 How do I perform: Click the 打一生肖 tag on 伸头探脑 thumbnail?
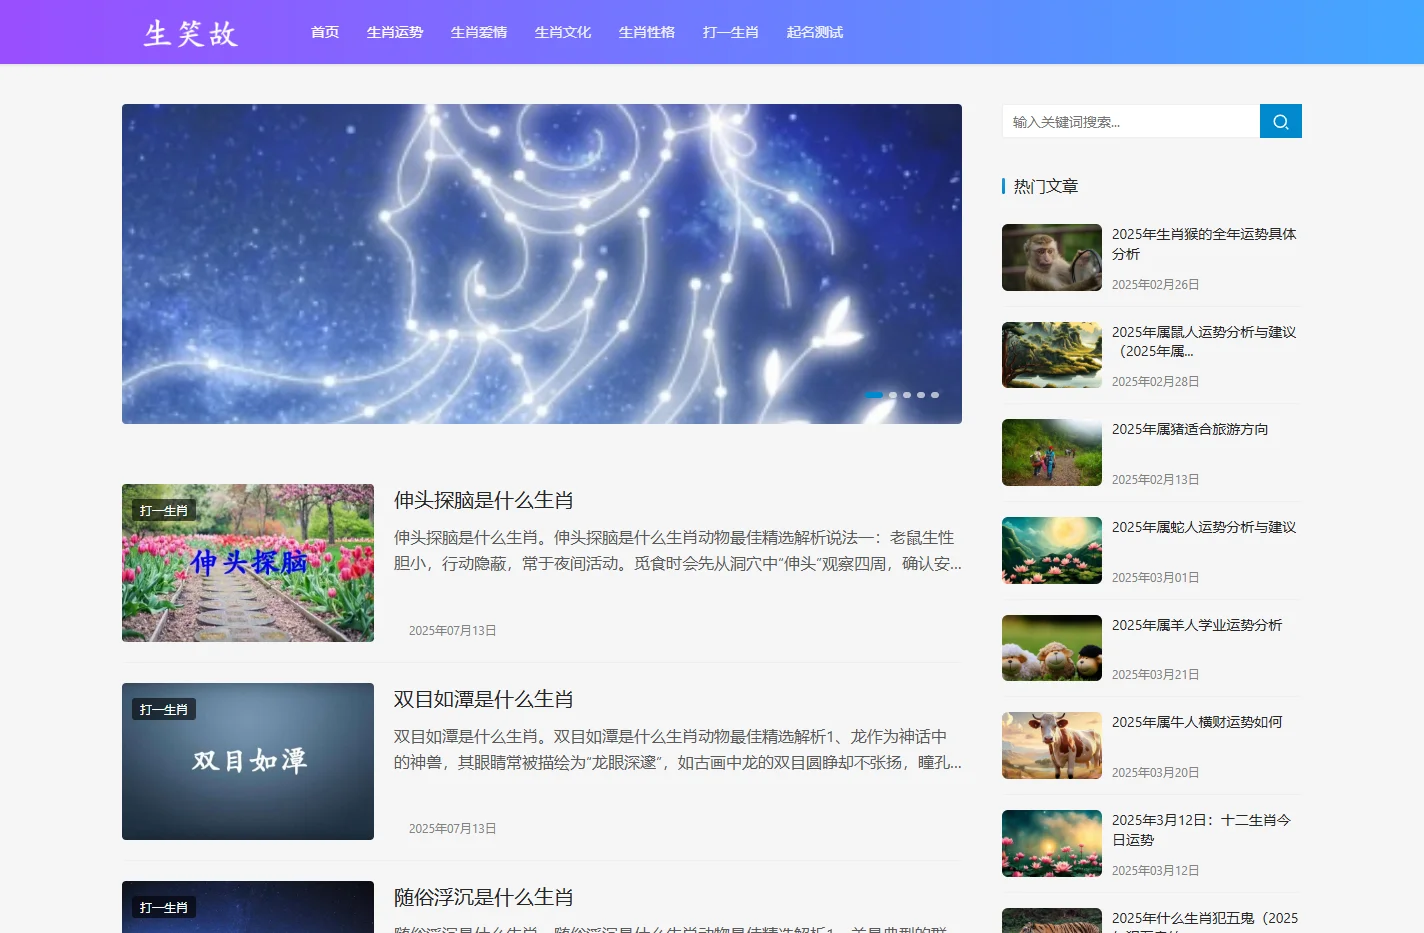[164, 511]
